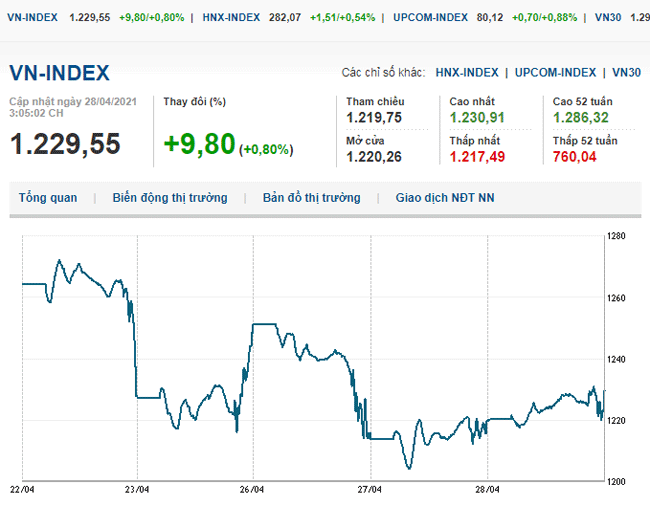Click the Cao 52 tuần value 1.286,32
The image size is (650, 505).
[x=581, y=117]
